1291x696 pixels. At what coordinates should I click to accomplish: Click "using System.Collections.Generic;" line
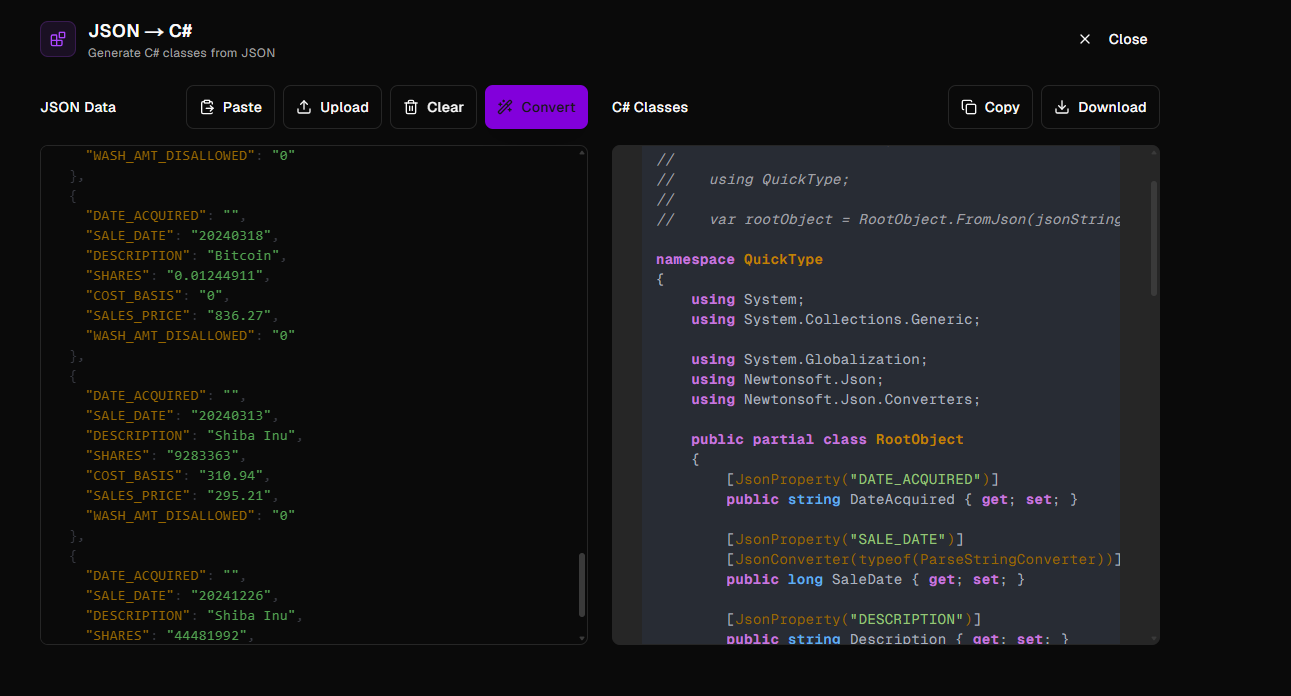pos(836,319)
